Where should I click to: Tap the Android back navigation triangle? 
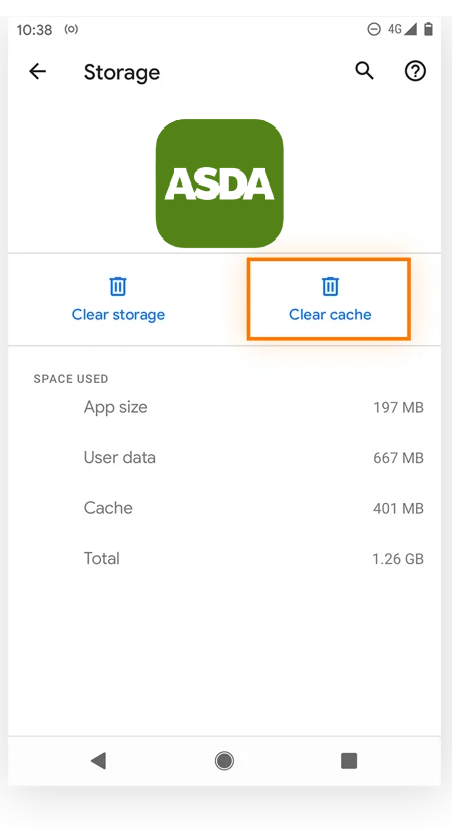point(99,761)
